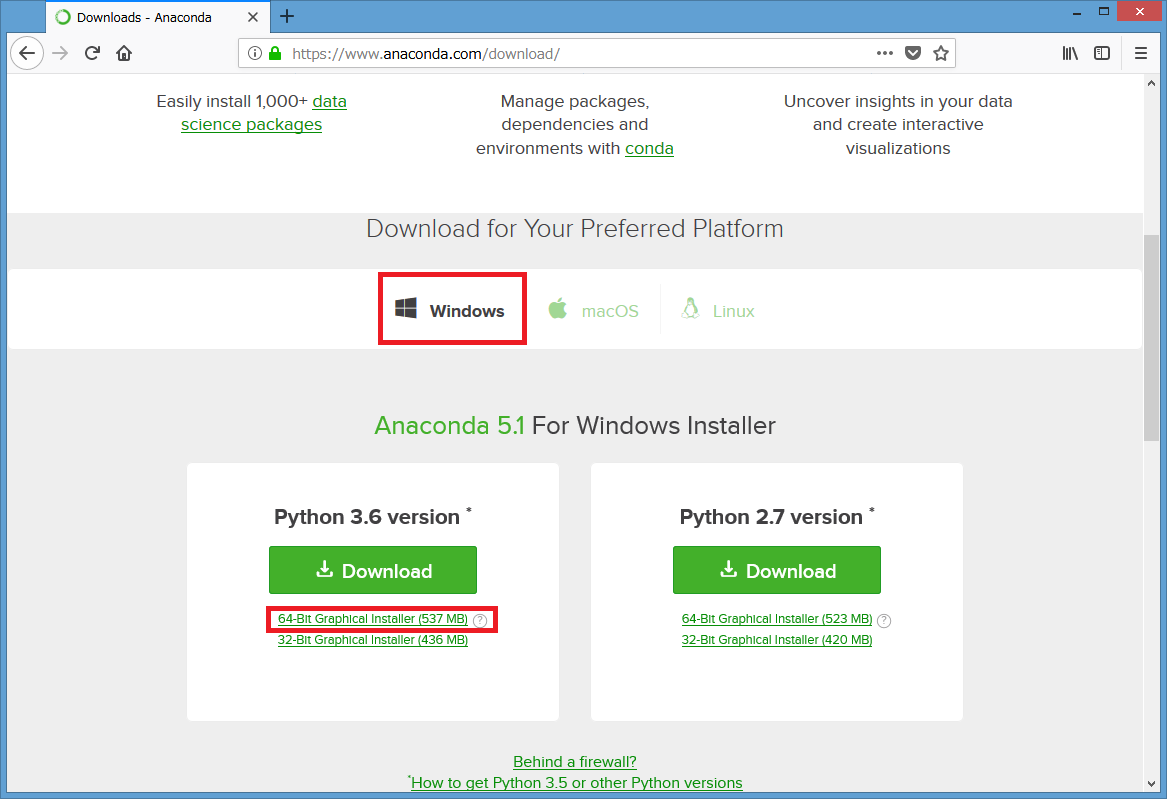
Task: Select the Windows platform tab
Action: 451,310
